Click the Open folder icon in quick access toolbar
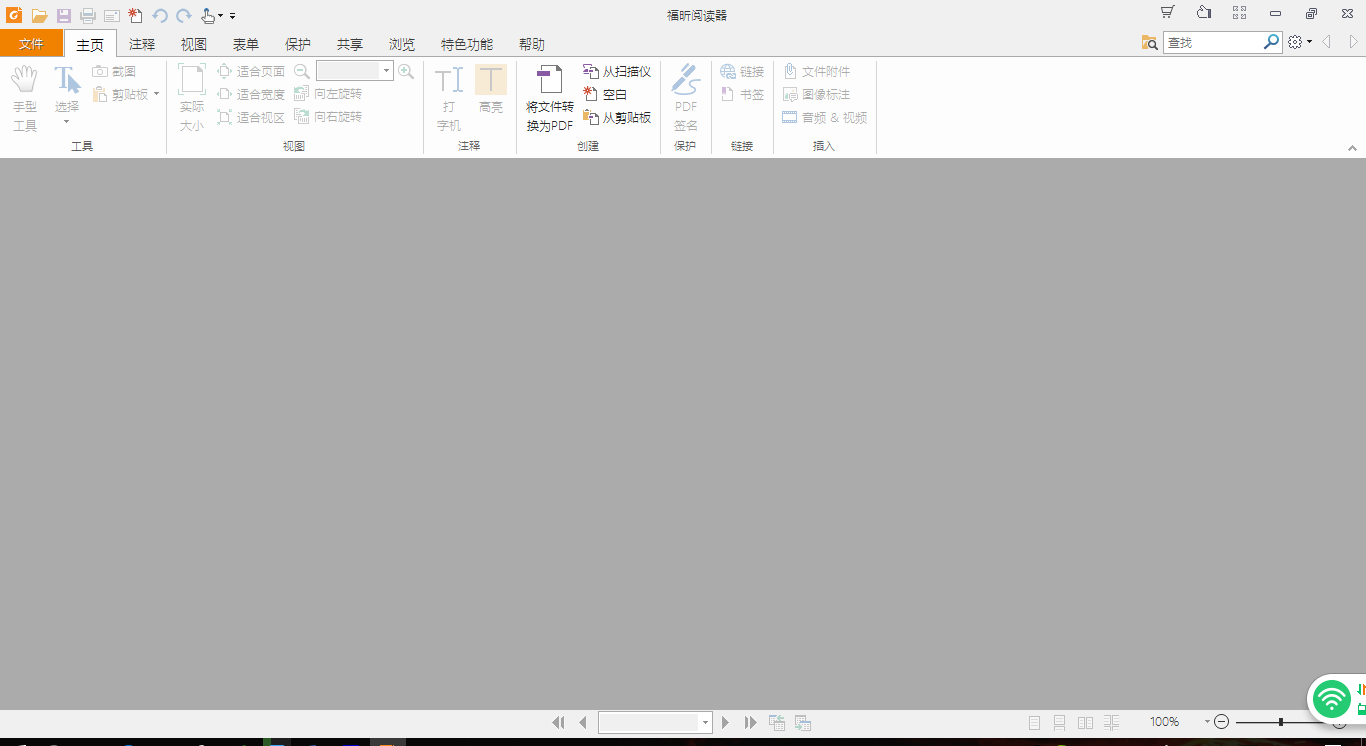 pyautogui.click(x=39, y=15)
